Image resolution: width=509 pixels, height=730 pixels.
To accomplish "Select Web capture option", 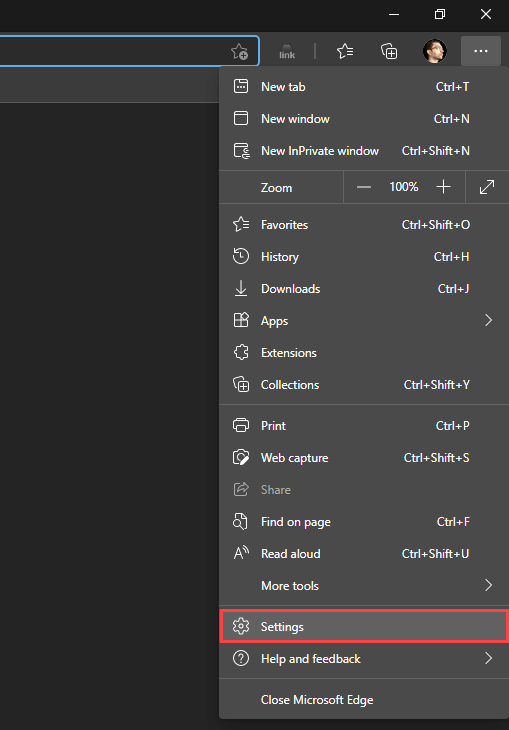I will (x=364, y=458).
